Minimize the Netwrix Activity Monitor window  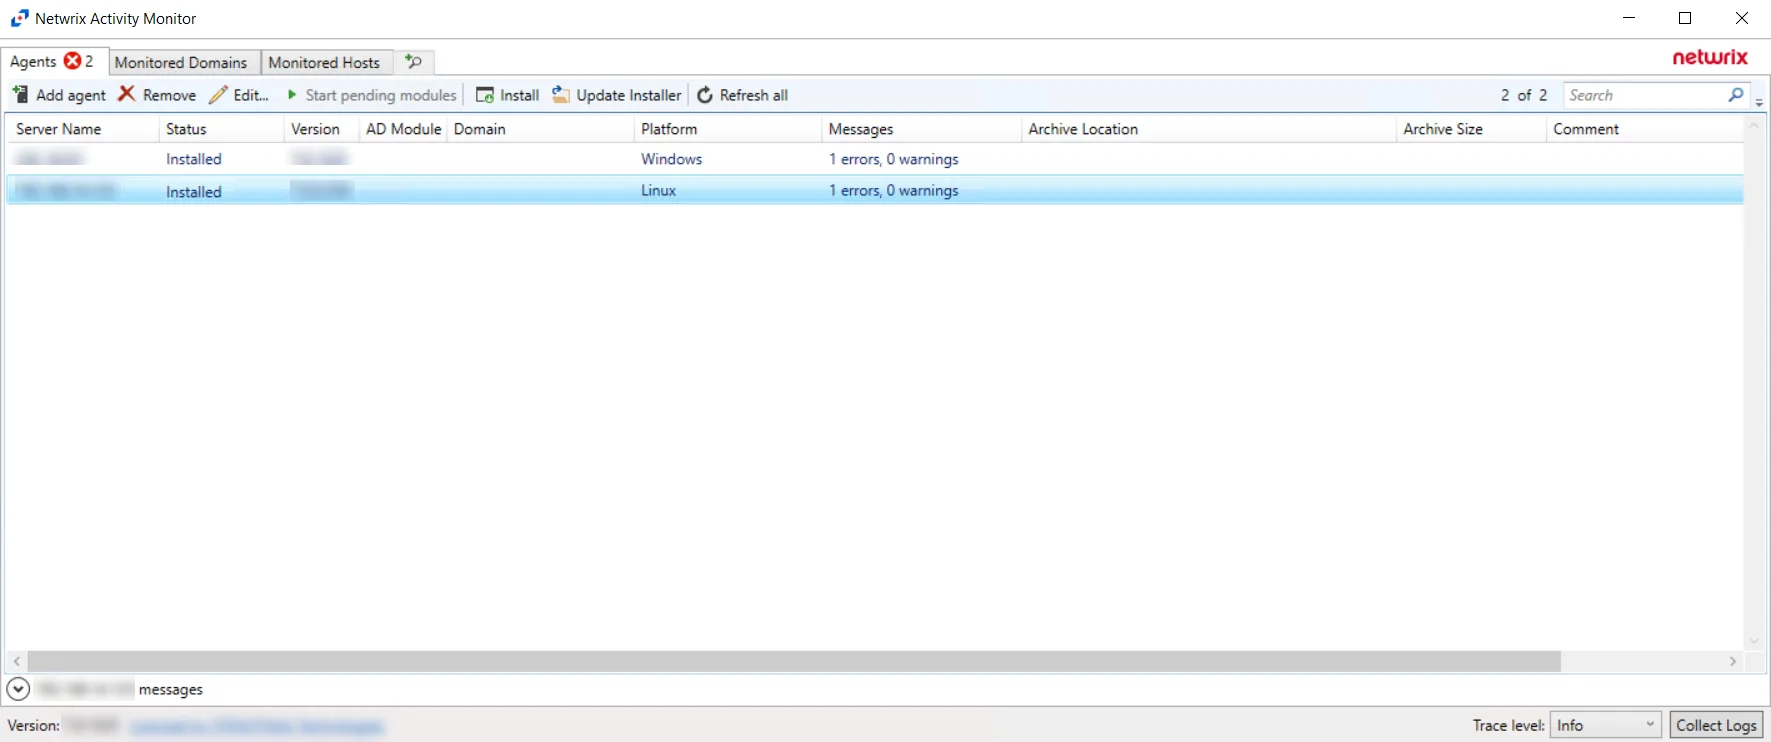pos(1629,18)
